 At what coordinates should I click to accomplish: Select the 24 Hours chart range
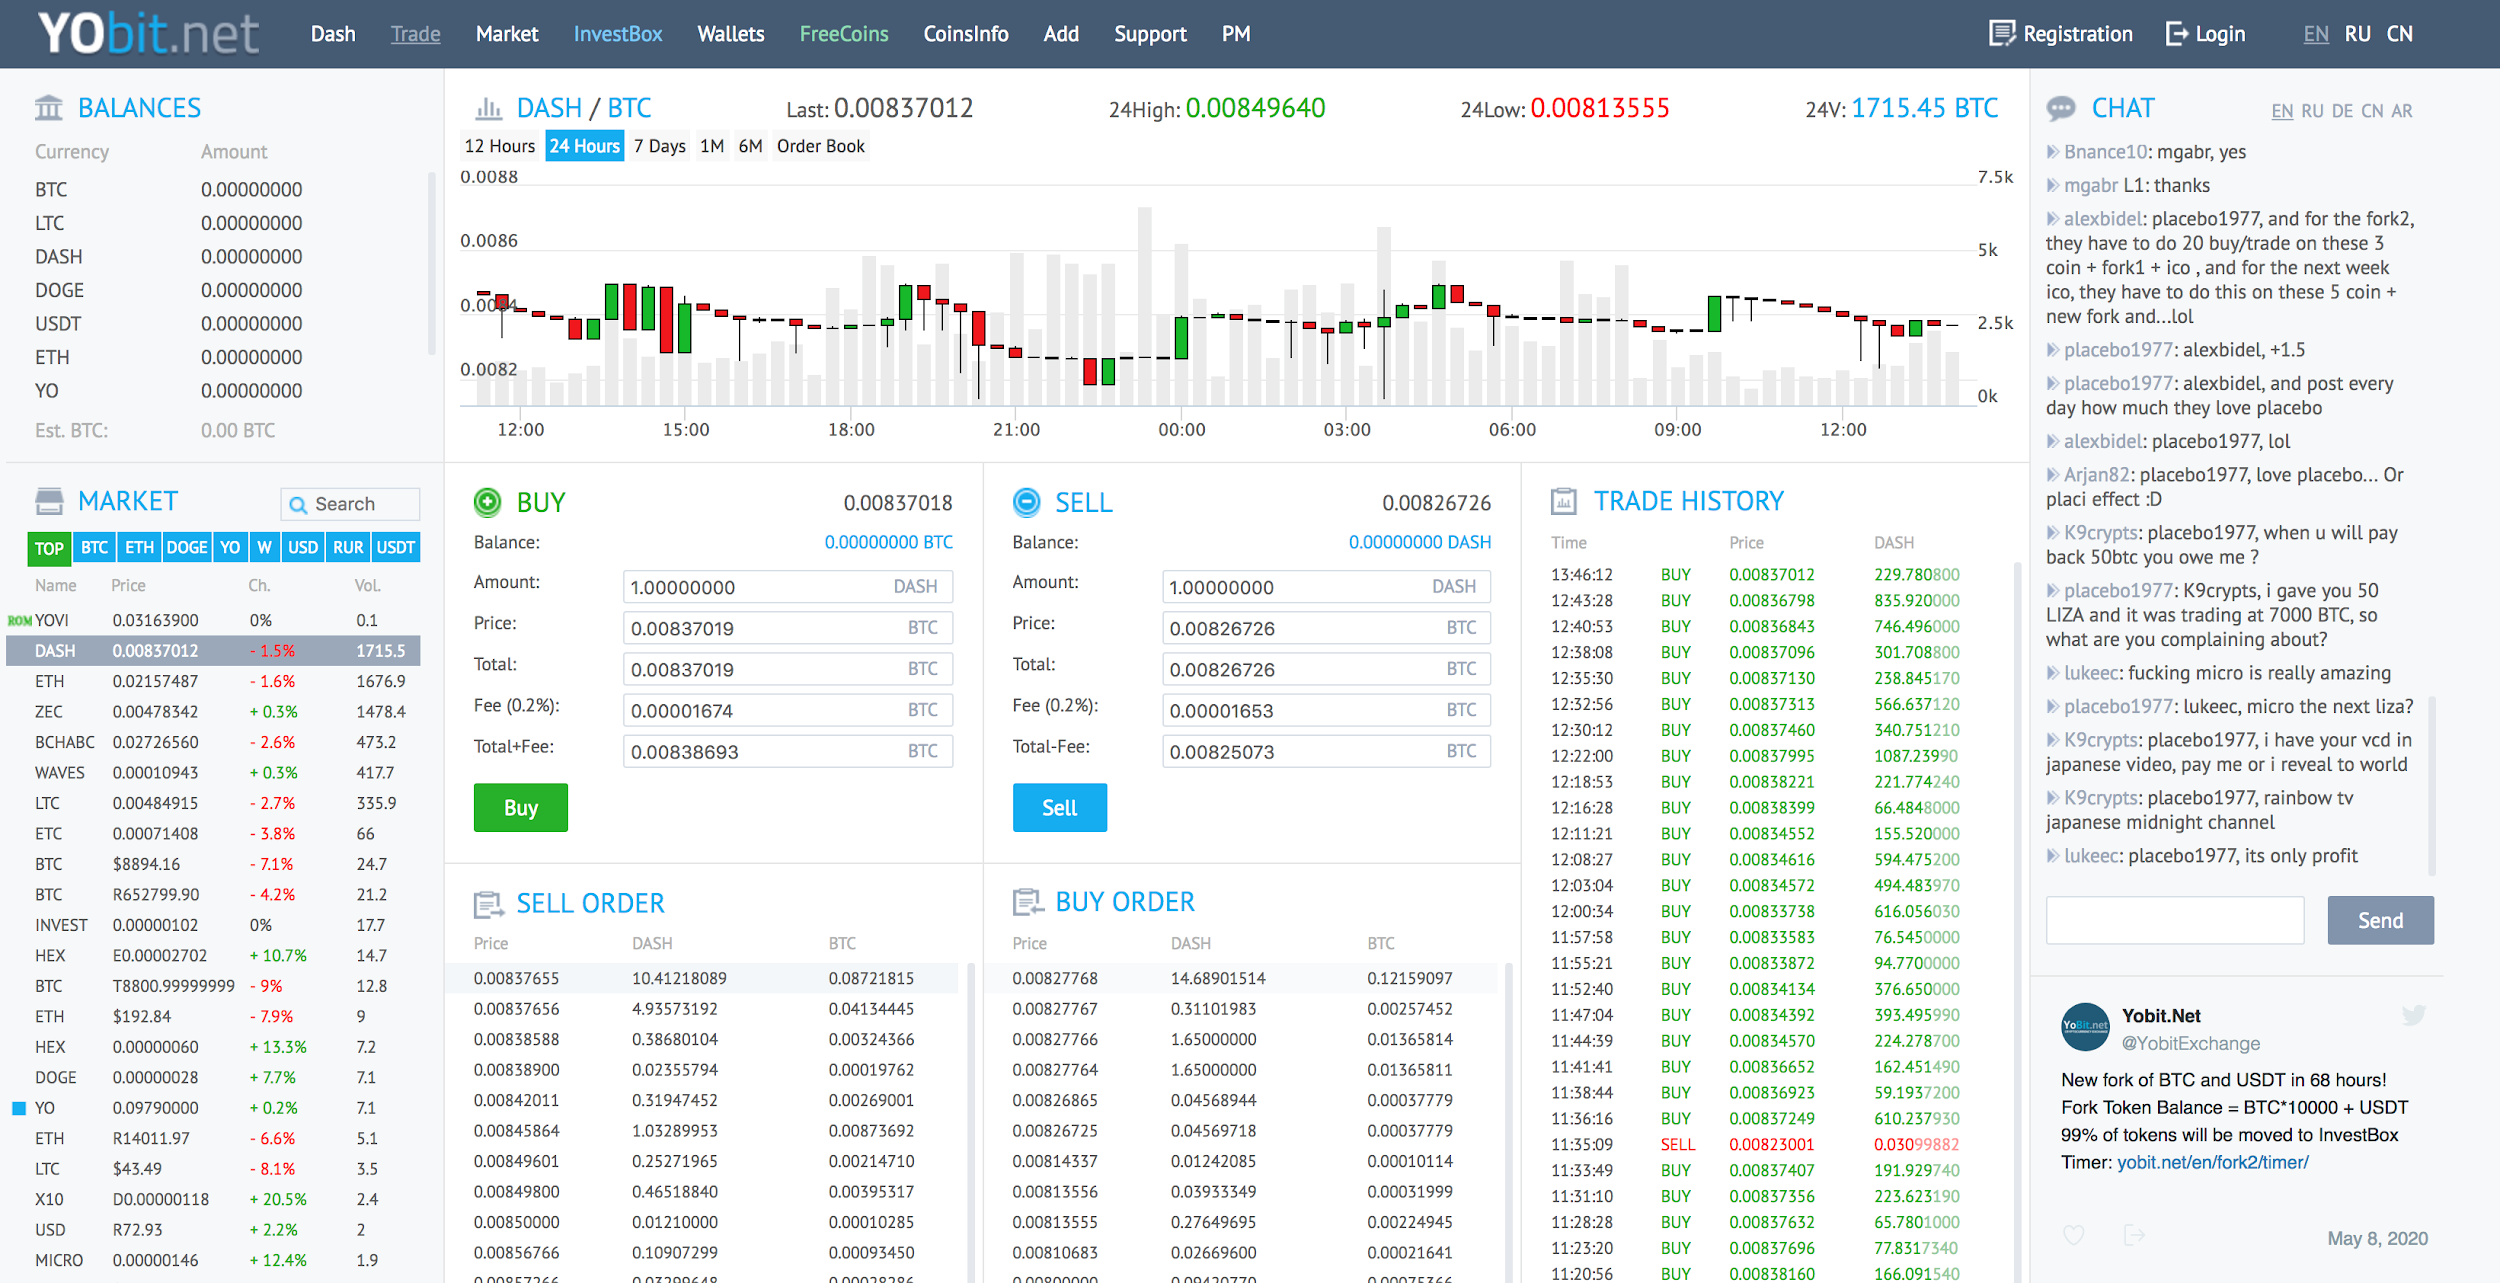[585, 146]
